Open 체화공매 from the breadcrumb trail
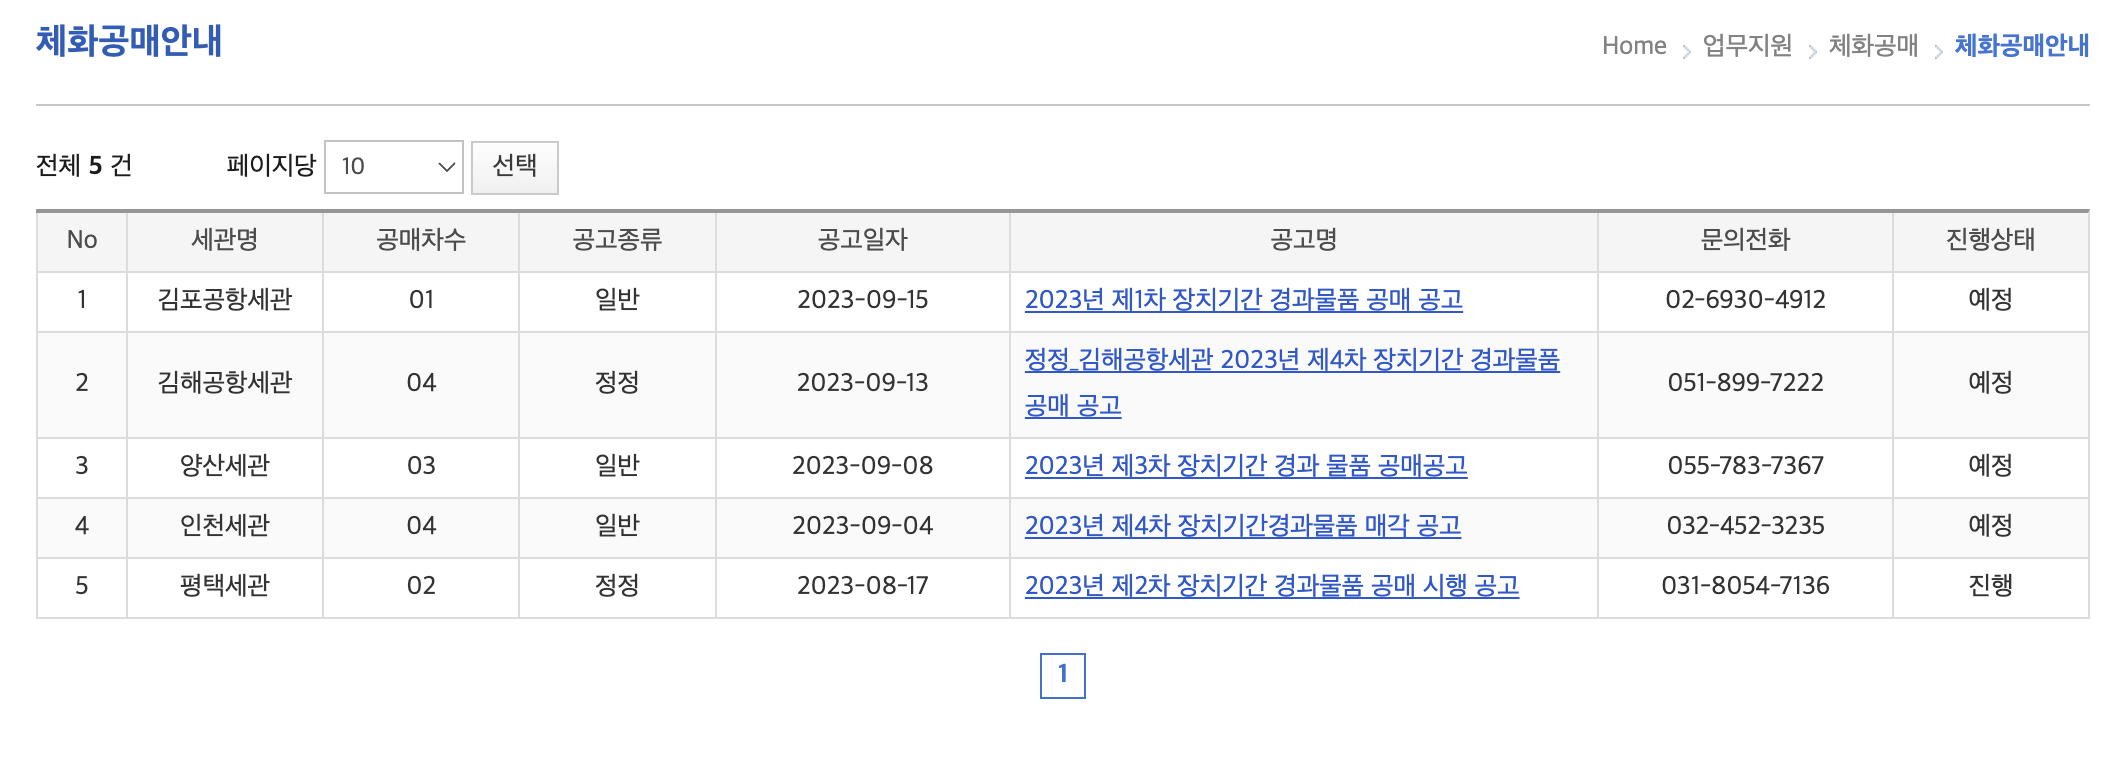The width and height of the screenshot is (2128, 768). click(x=1874, y=45)
